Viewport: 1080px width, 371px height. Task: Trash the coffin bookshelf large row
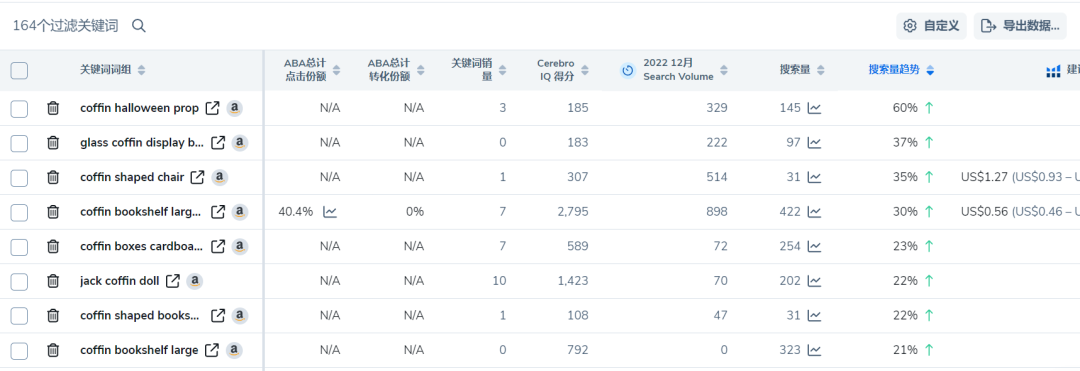click(x=53, y=350)
